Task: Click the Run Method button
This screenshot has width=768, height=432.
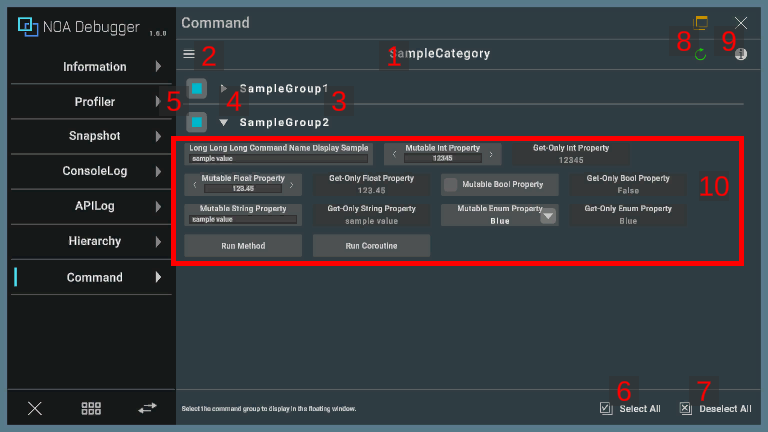Action: click(243, 245)
